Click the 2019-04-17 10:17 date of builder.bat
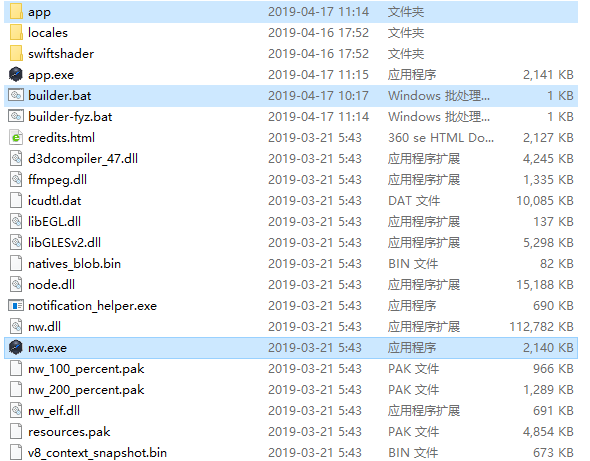Viewport: 590px width, 461px height. [x=318, y=96]
